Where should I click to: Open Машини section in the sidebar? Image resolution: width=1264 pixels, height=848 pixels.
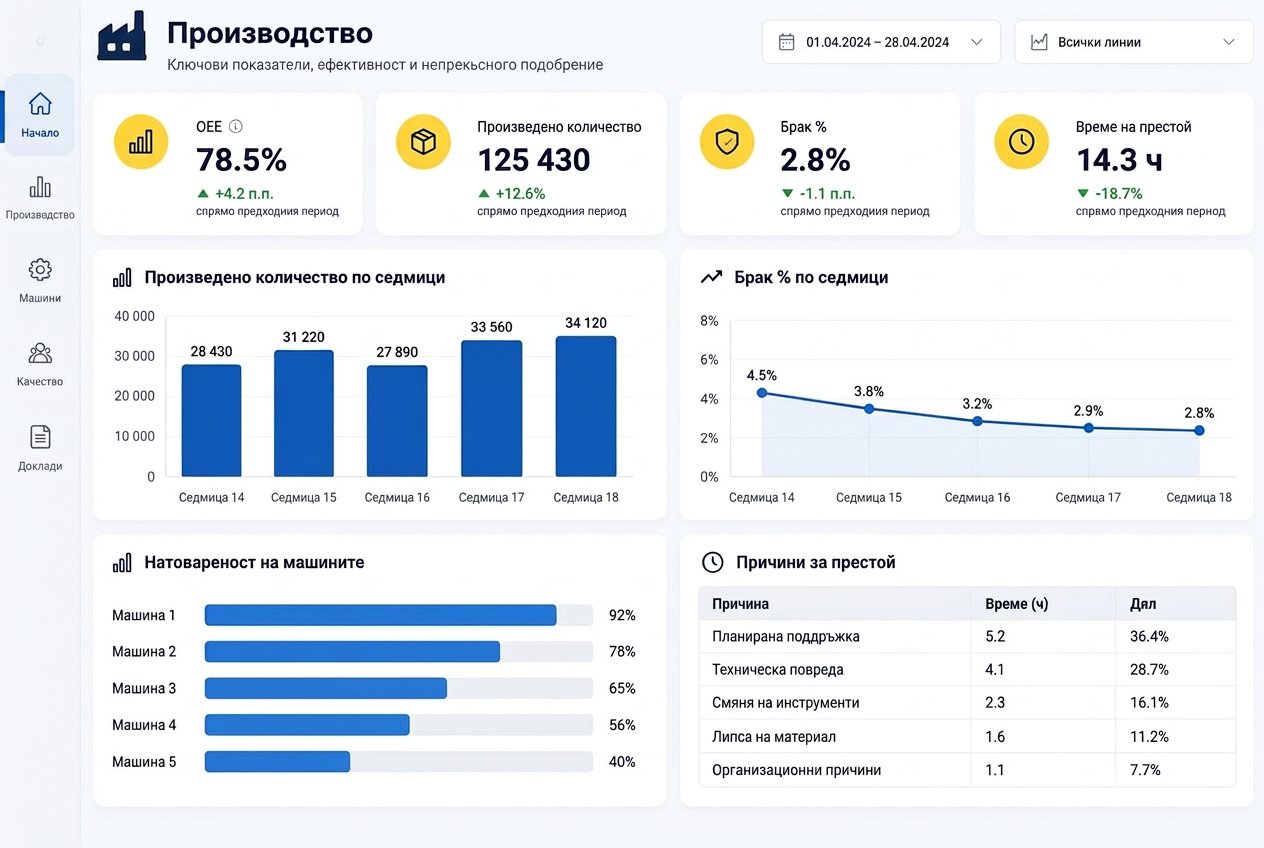tap(40, 281)
